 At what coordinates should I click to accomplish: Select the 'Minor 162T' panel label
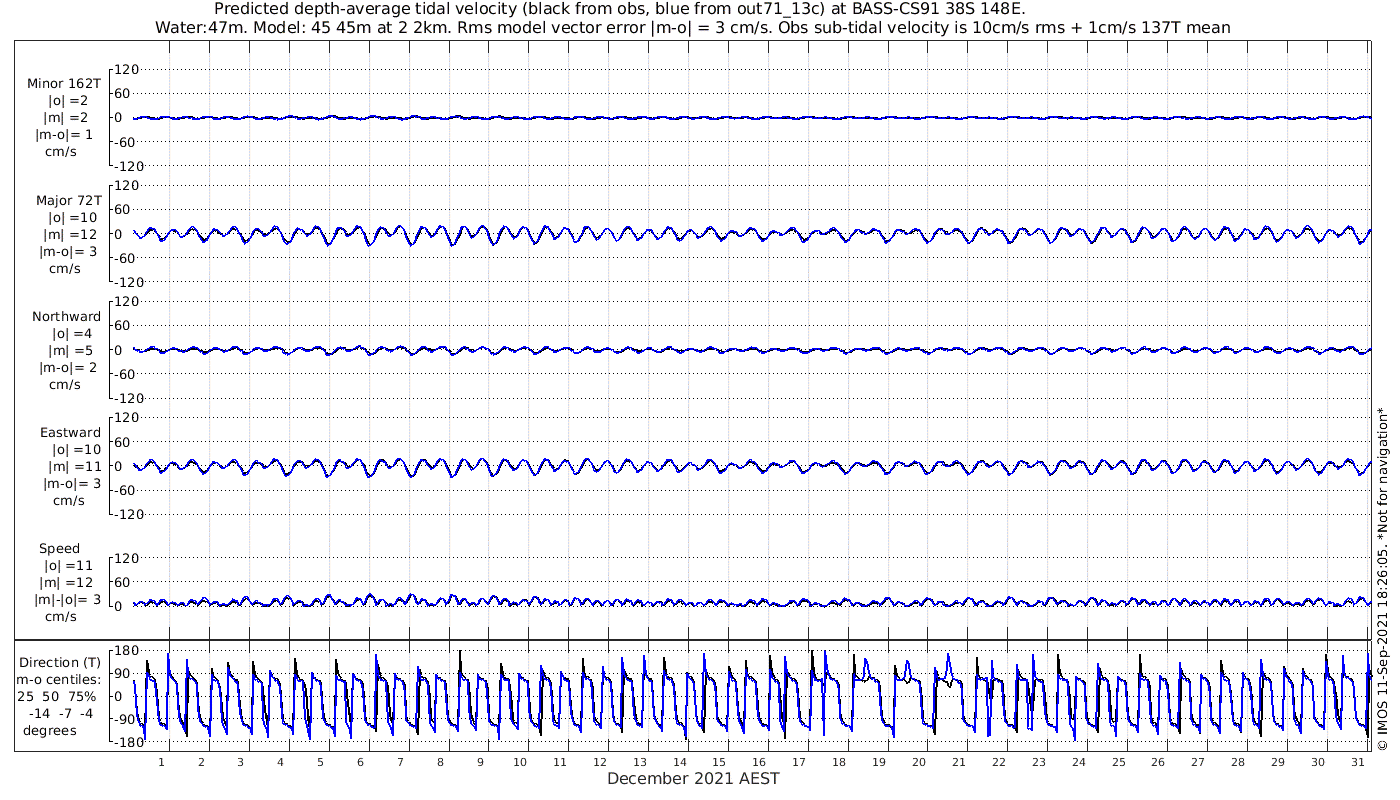64,84
